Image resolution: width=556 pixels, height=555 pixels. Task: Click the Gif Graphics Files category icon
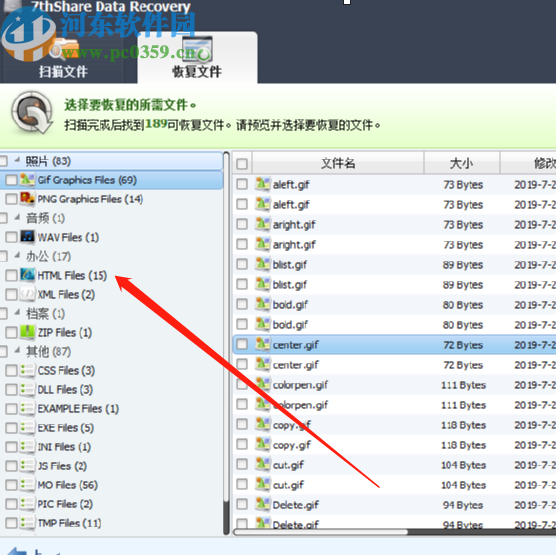pos(27,180)
